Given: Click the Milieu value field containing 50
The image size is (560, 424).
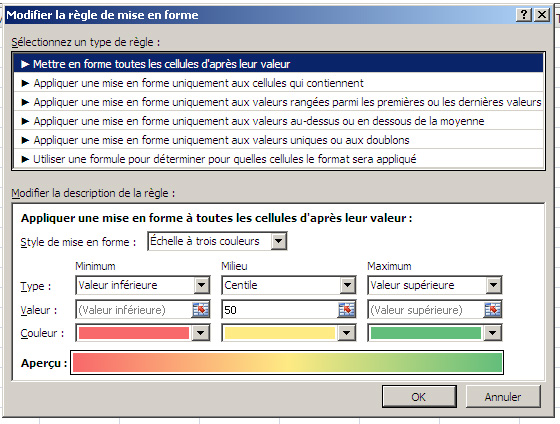Looking at the screenshot, I should [x=280, y=310].
